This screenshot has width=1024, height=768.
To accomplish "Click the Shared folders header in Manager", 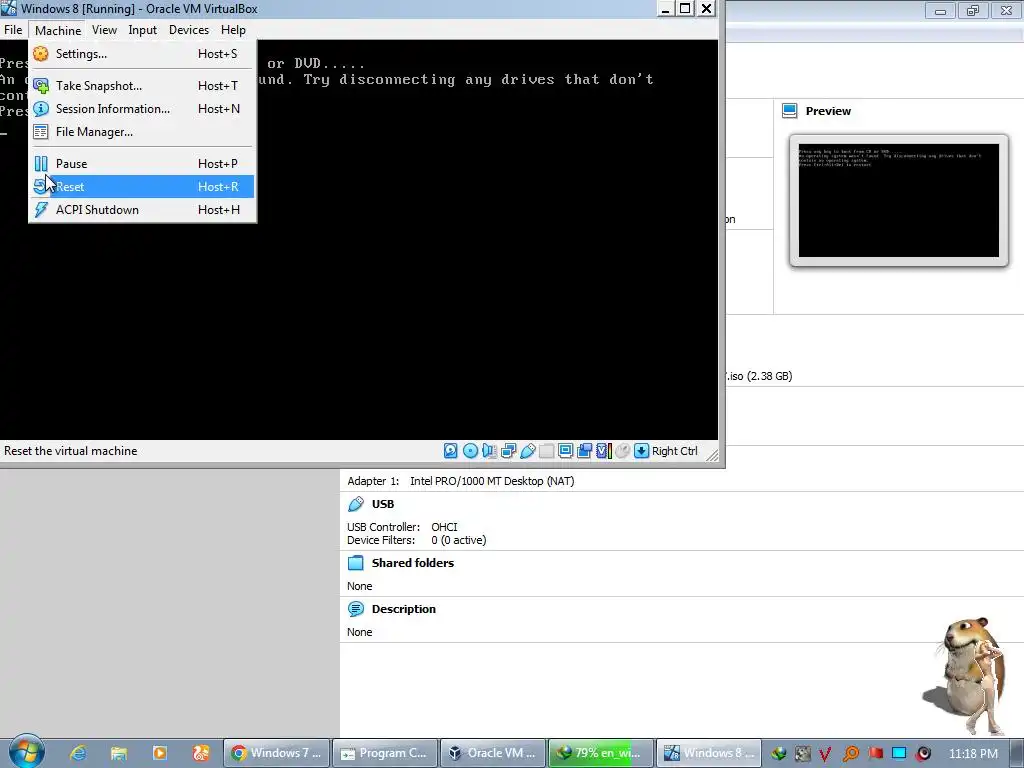I will (x=413, y=563).
